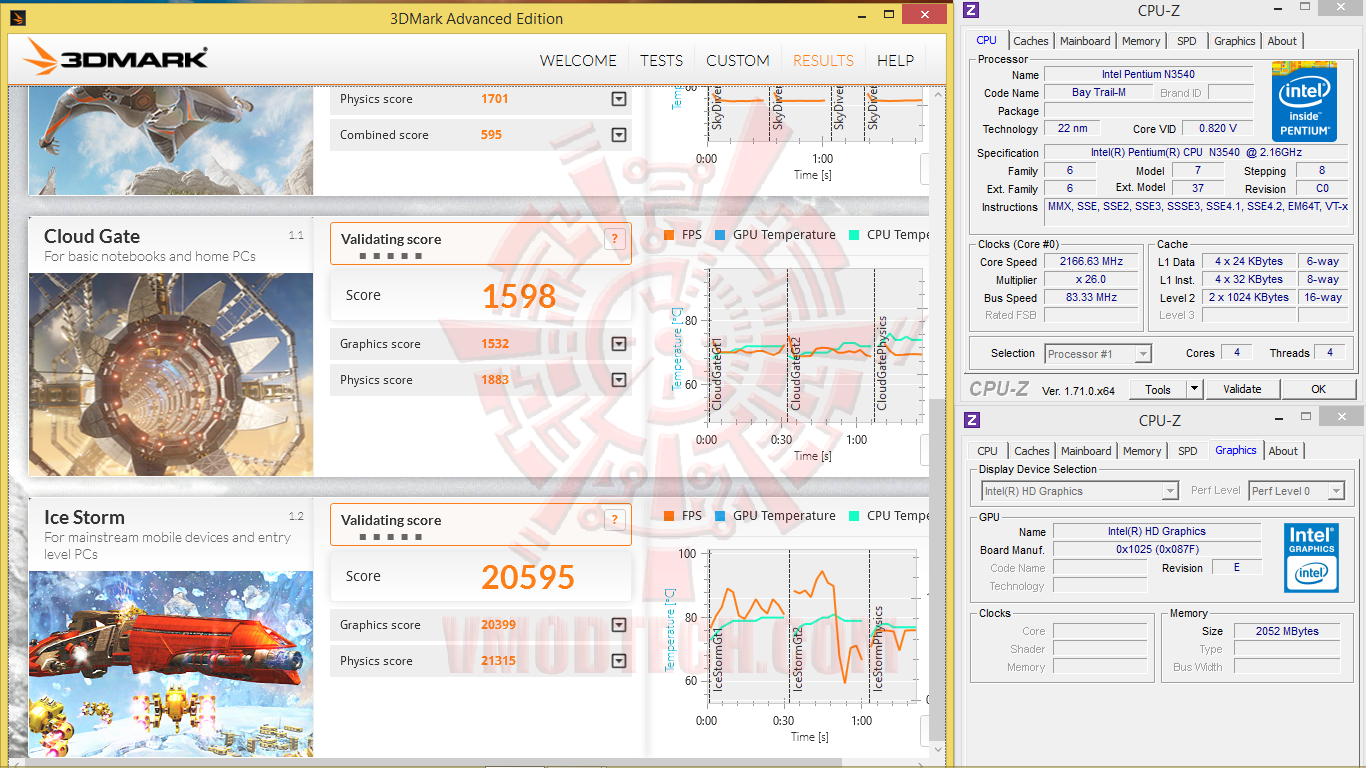Switch to Memory tab in the CPU-Z processor window
Screen dimensions: 1366x768
pos(1141,41)
